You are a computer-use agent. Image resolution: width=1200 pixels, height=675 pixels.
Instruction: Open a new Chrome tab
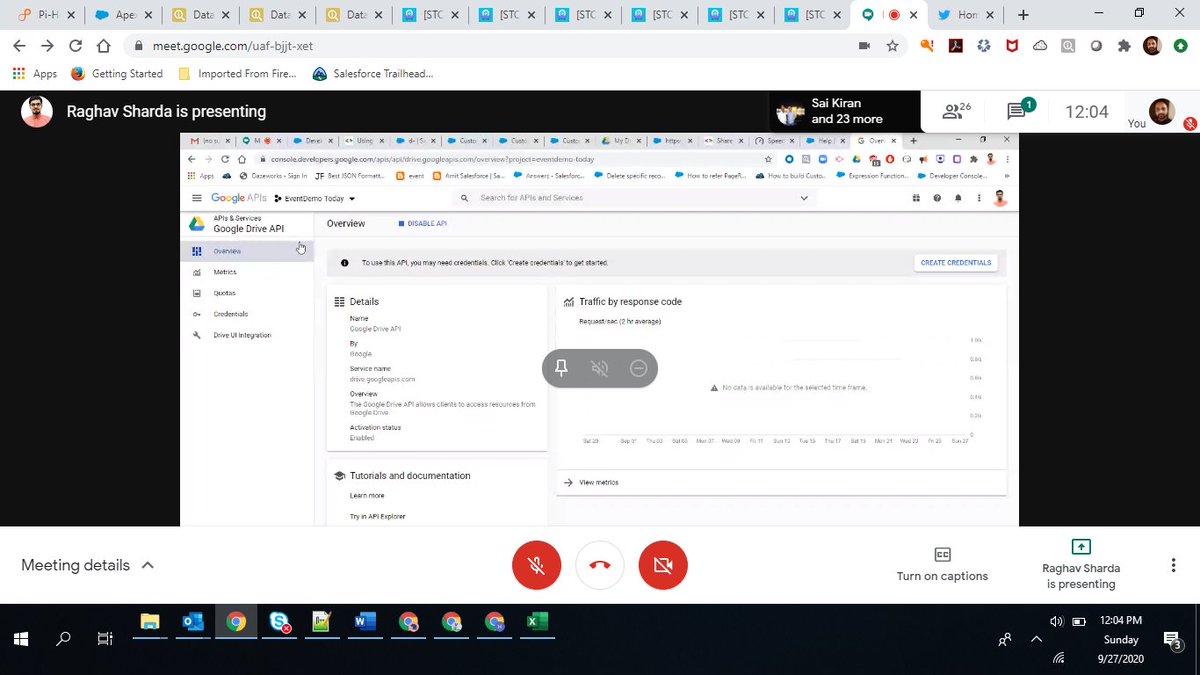1023,15
